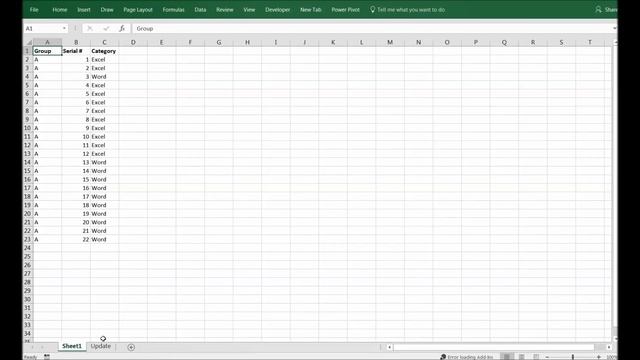This screenshot has height=360, width=640.
Task: Open the Review ribbon tab
Action: click(225, 9)
